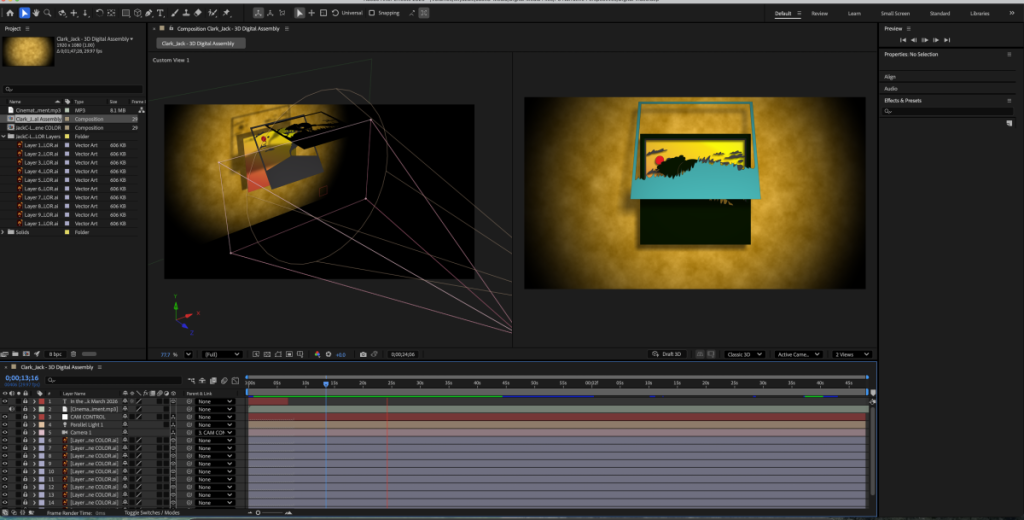Open layer 1 parent None dropdown
The width and height of the screenshot is (1024, 520).
[x=215, y=401]
